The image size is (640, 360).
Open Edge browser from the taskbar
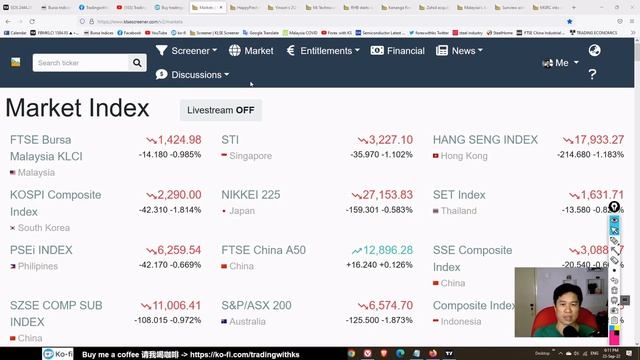[x=400, y=353]
